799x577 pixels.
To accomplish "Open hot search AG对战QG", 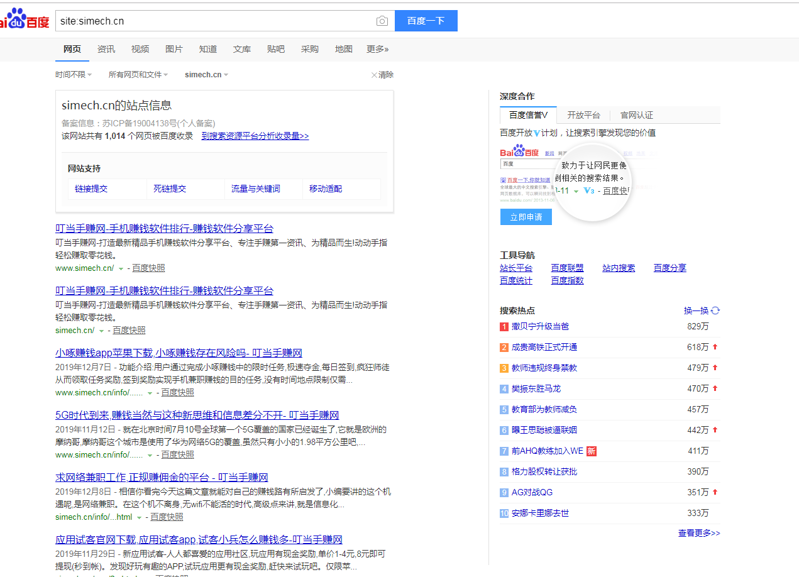I will tap(532, 492).
